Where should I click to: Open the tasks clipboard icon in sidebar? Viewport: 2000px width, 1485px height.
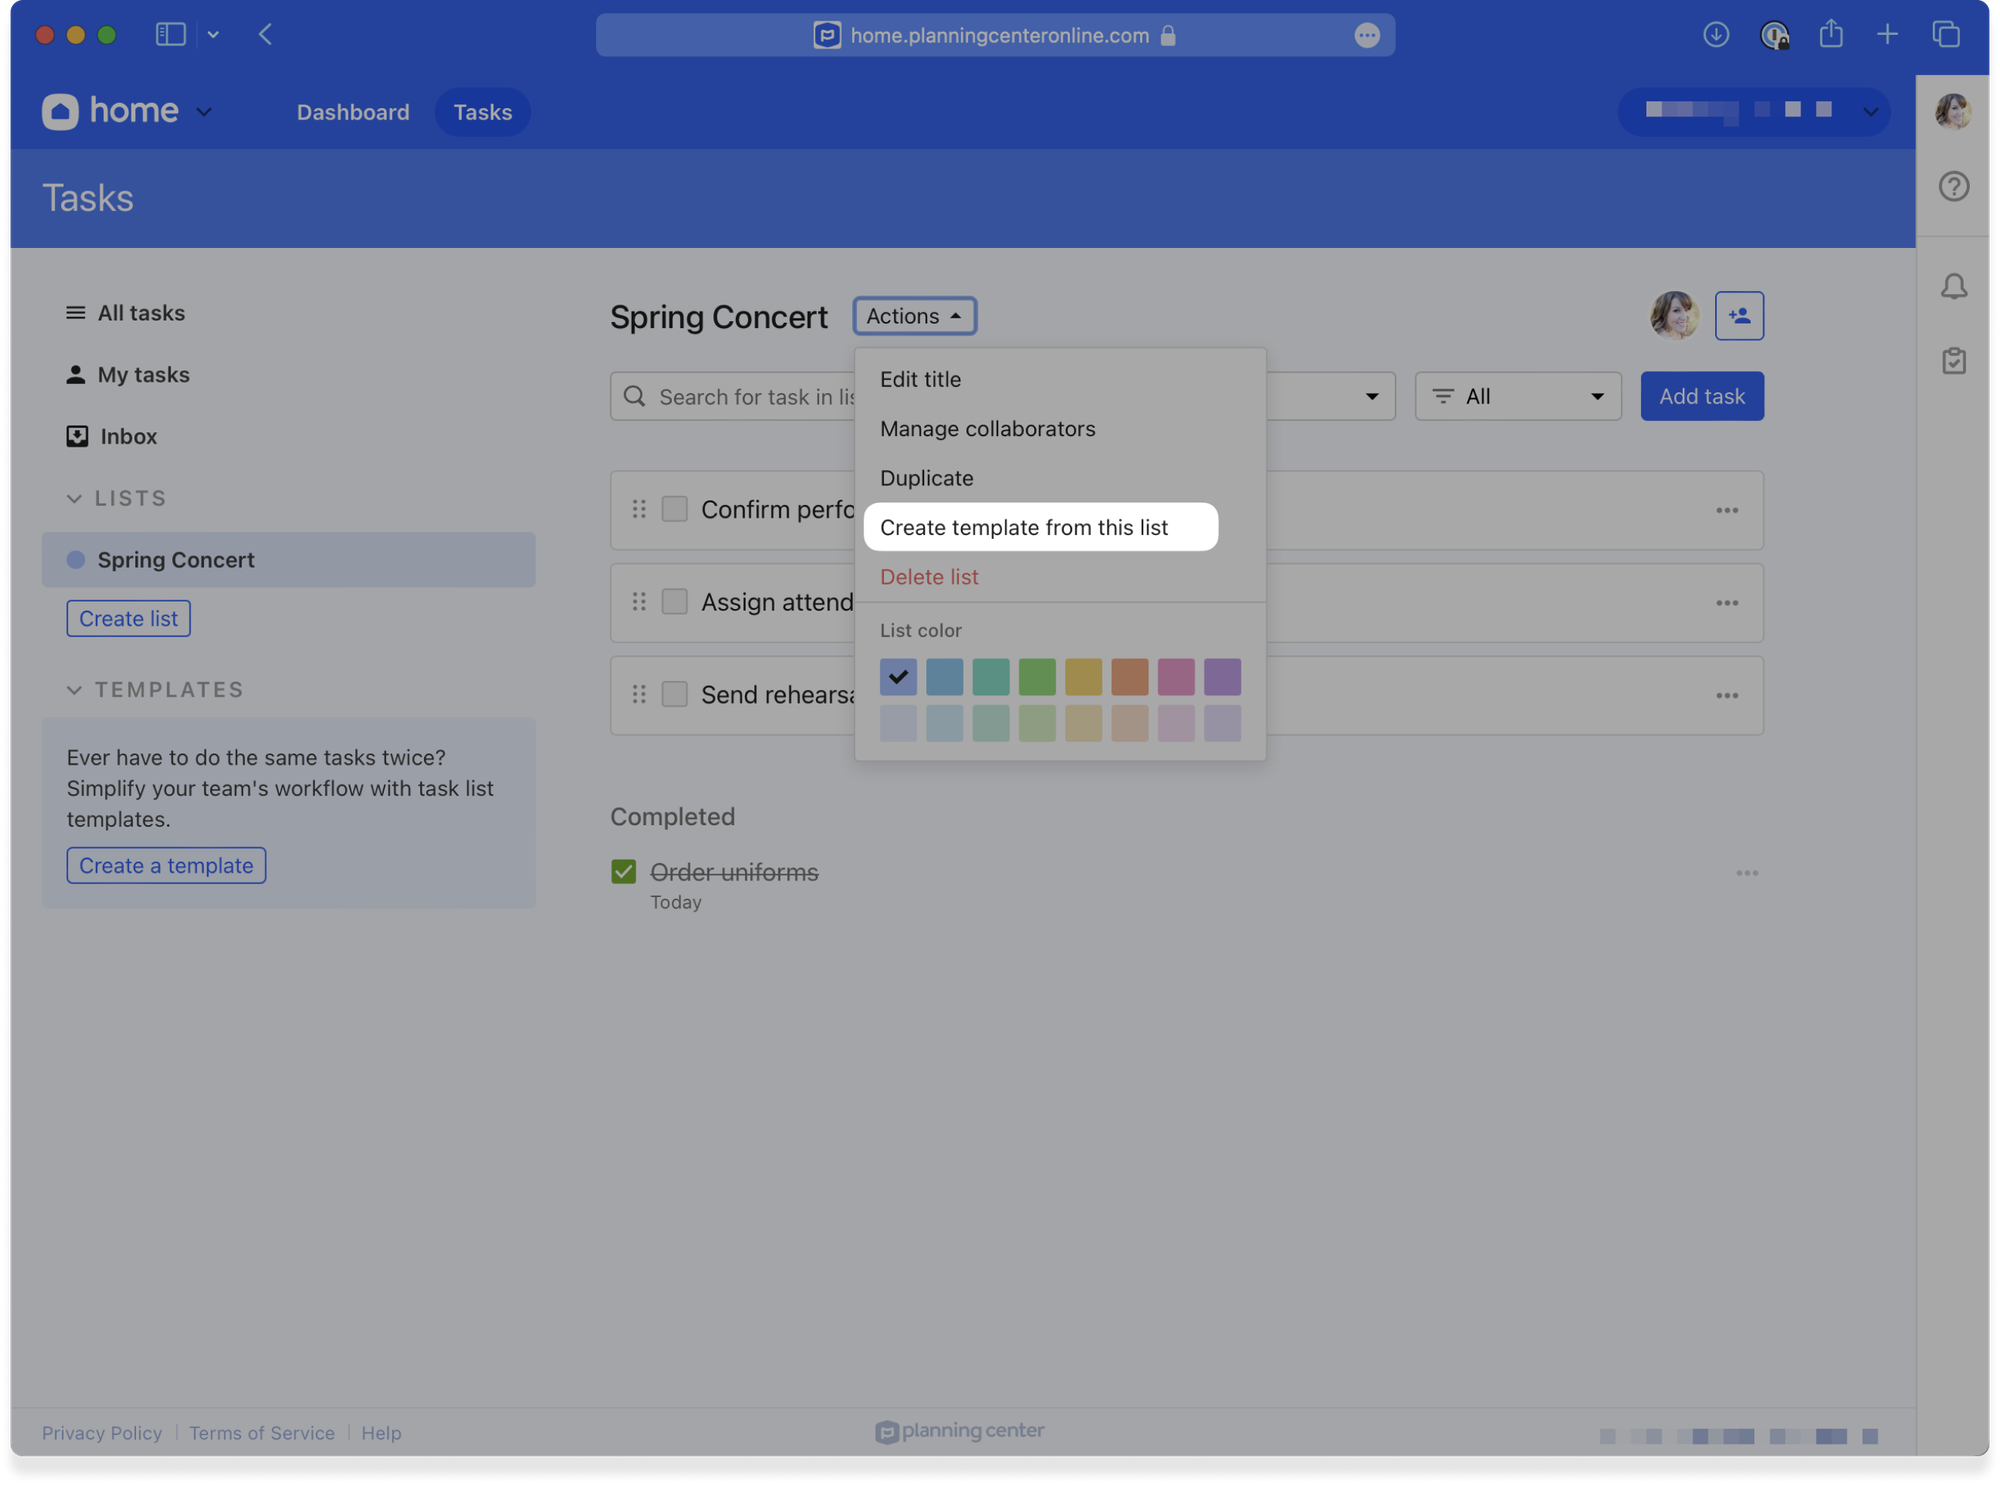click(x=1953, y=361)
